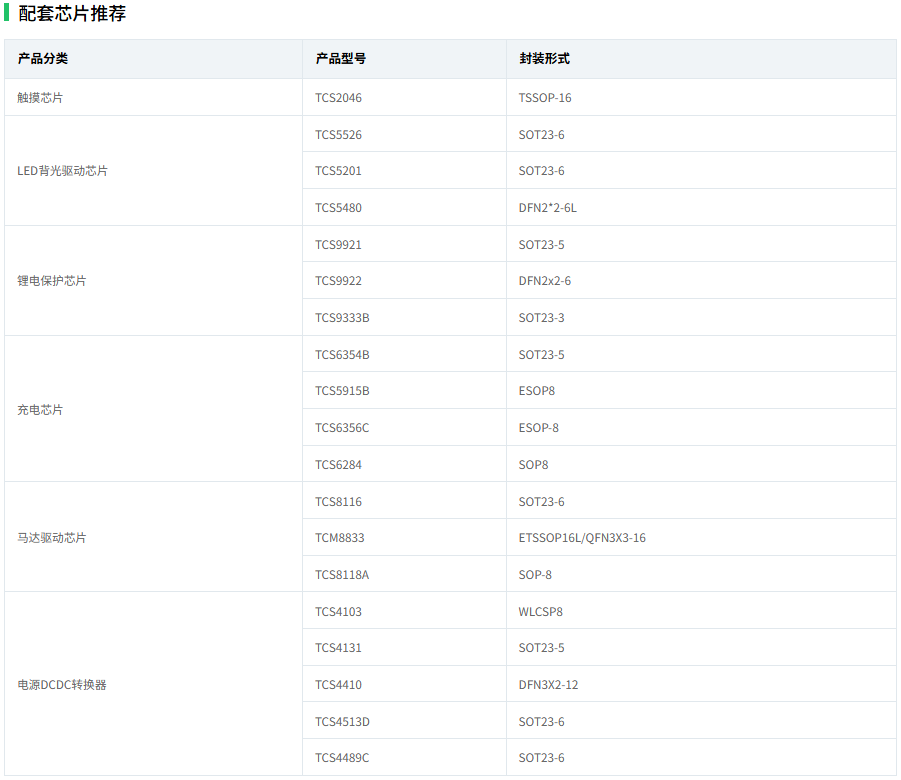Select the TCS5526 model cell
Viewport: 901px width, 780px height.
coord(338,135)
